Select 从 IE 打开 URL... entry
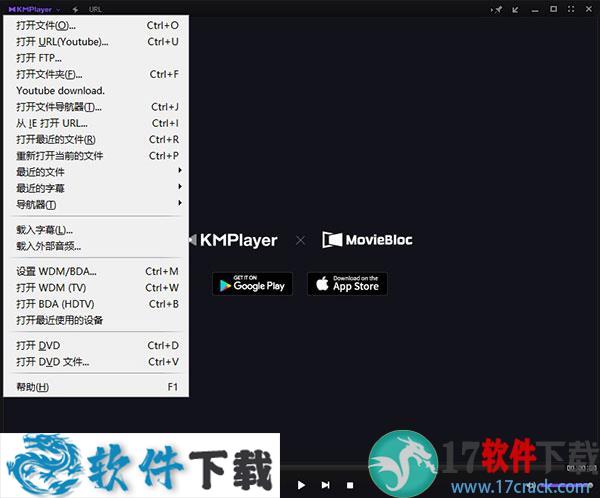Image resolution: width=600 pixels, height=498 pixels. pos(96,123)
